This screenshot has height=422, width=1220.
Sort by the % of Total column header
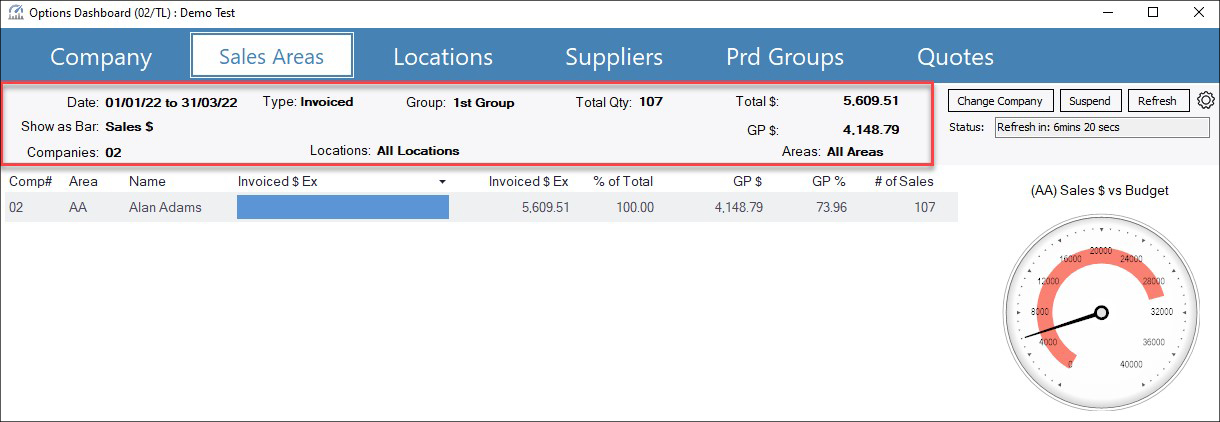pos(622,181)
